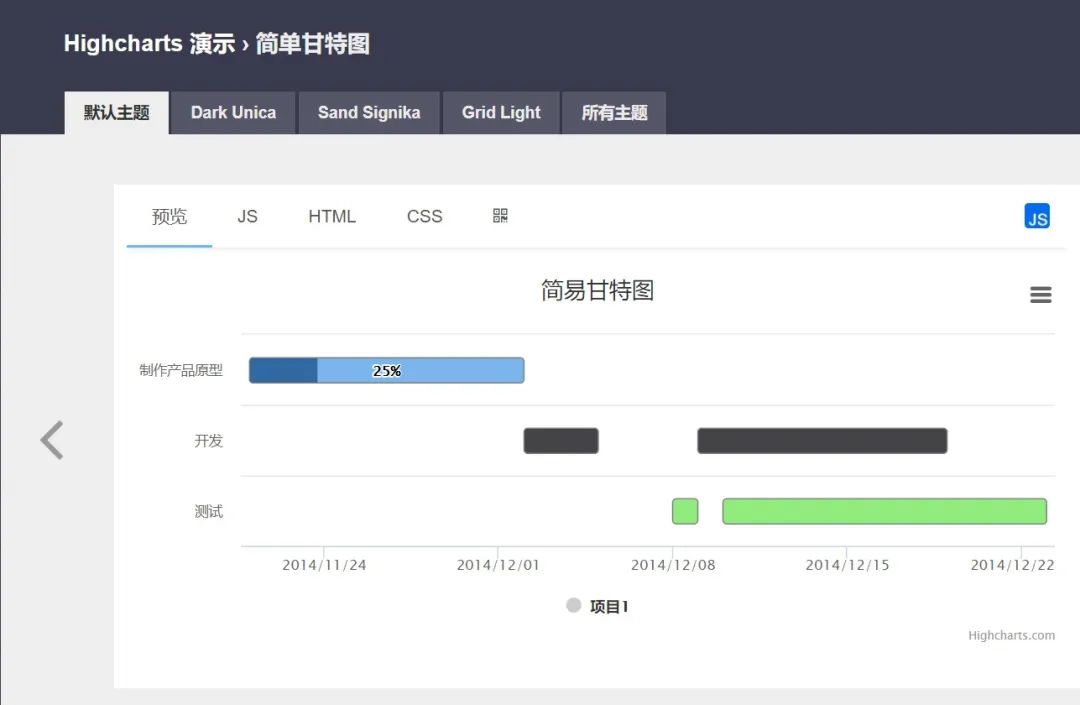
Task: Open the Highcharts.com credits link
Action: tap(1011, 635)
